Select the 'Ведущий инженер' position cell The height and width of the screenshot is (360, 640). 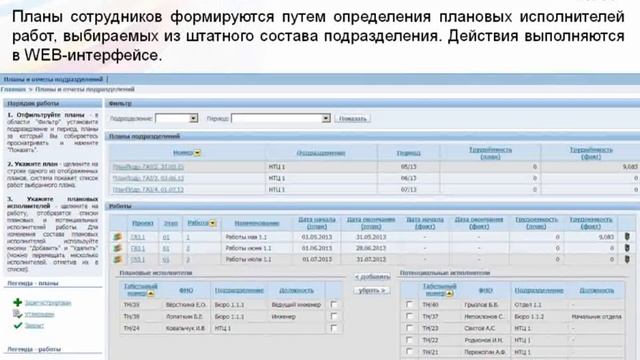[296, 305]
